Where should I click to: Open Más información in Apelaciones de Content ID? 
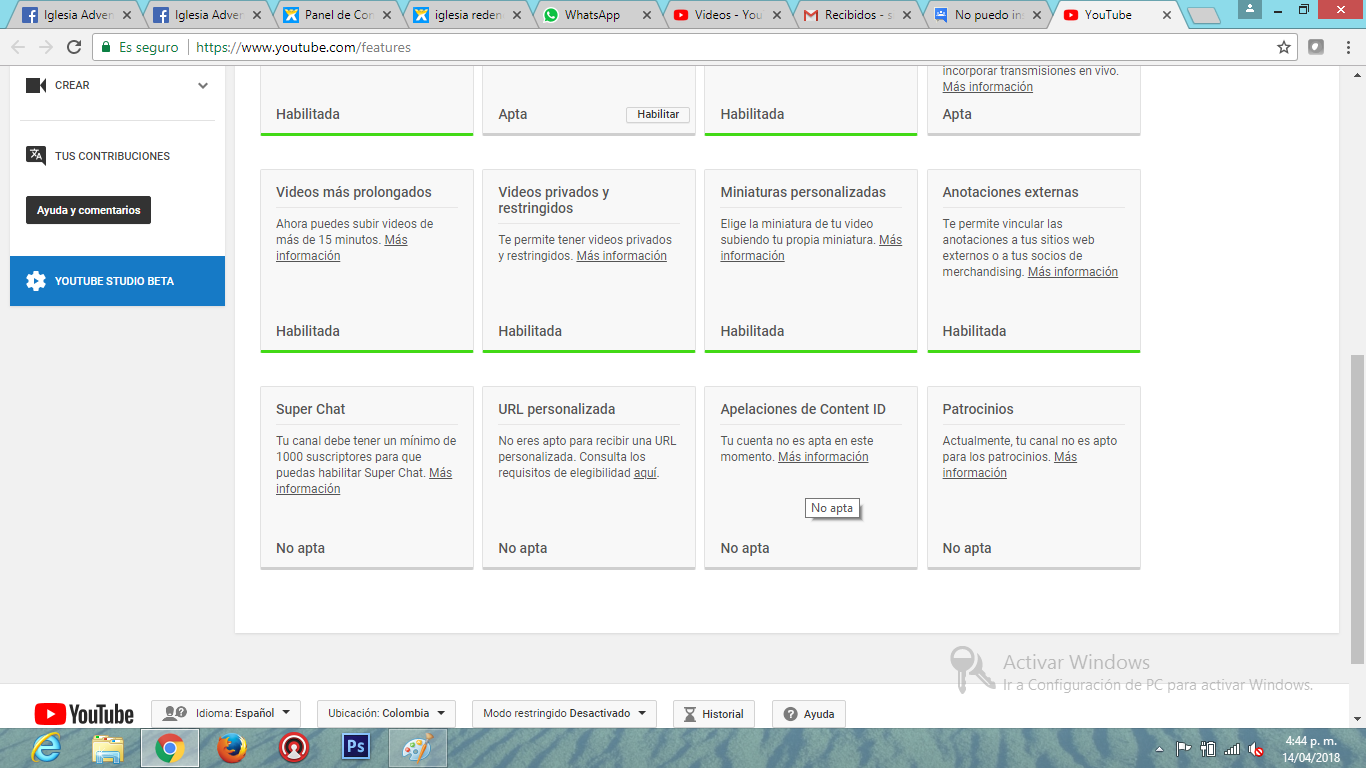click(823, 457)
